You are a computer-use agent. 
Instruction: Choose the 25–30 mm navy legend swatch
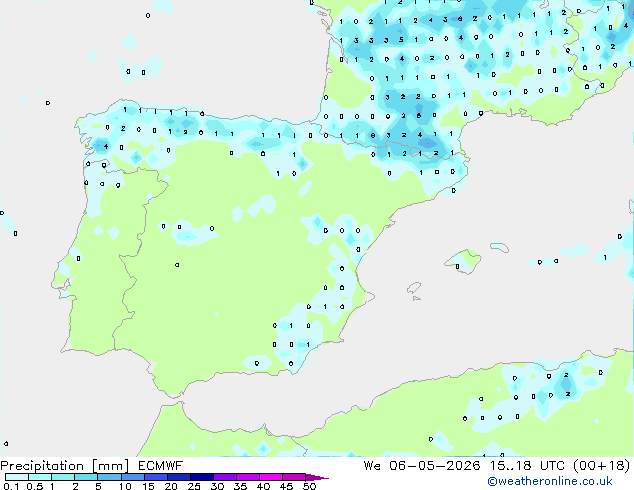point(201,477)
